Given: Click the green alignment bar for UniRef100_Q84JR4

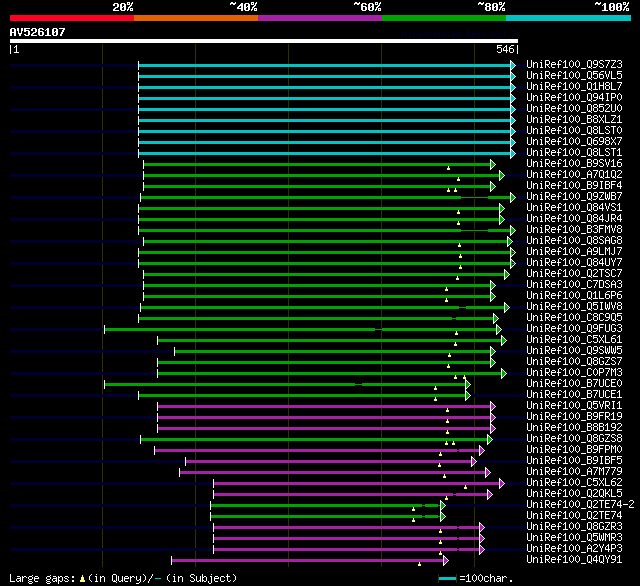Looking at the screenshot, I should pyautogui.click(x=319, y=220).
